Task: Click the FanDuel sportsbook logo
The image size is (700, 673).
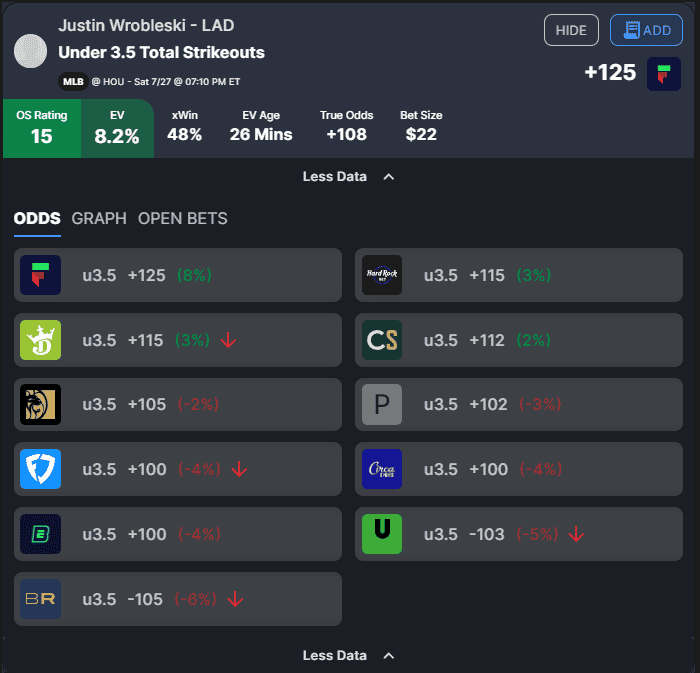Action: point(41,469)
